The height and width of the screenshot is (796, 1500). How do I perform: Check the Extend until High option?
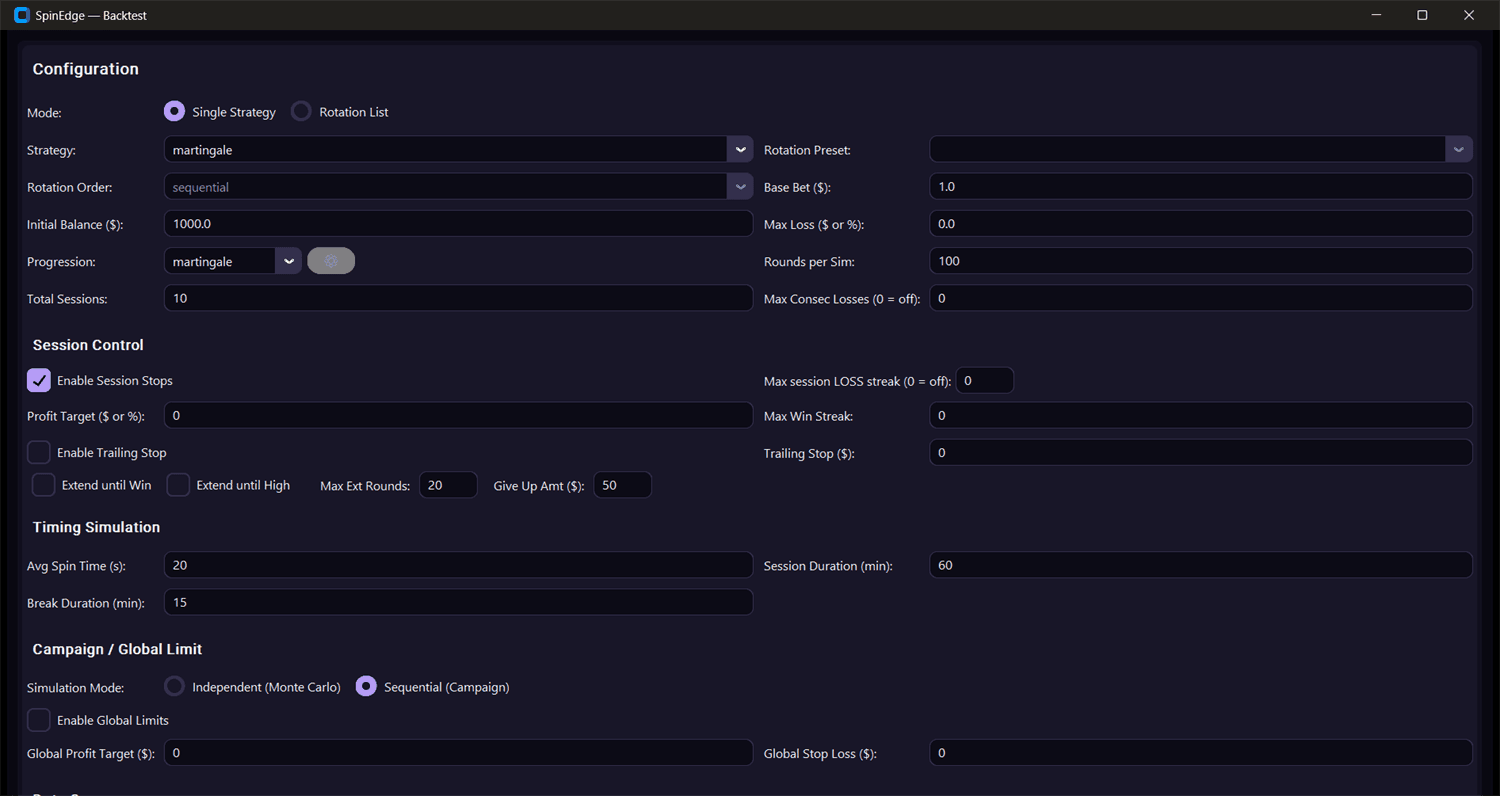point(178,485)
